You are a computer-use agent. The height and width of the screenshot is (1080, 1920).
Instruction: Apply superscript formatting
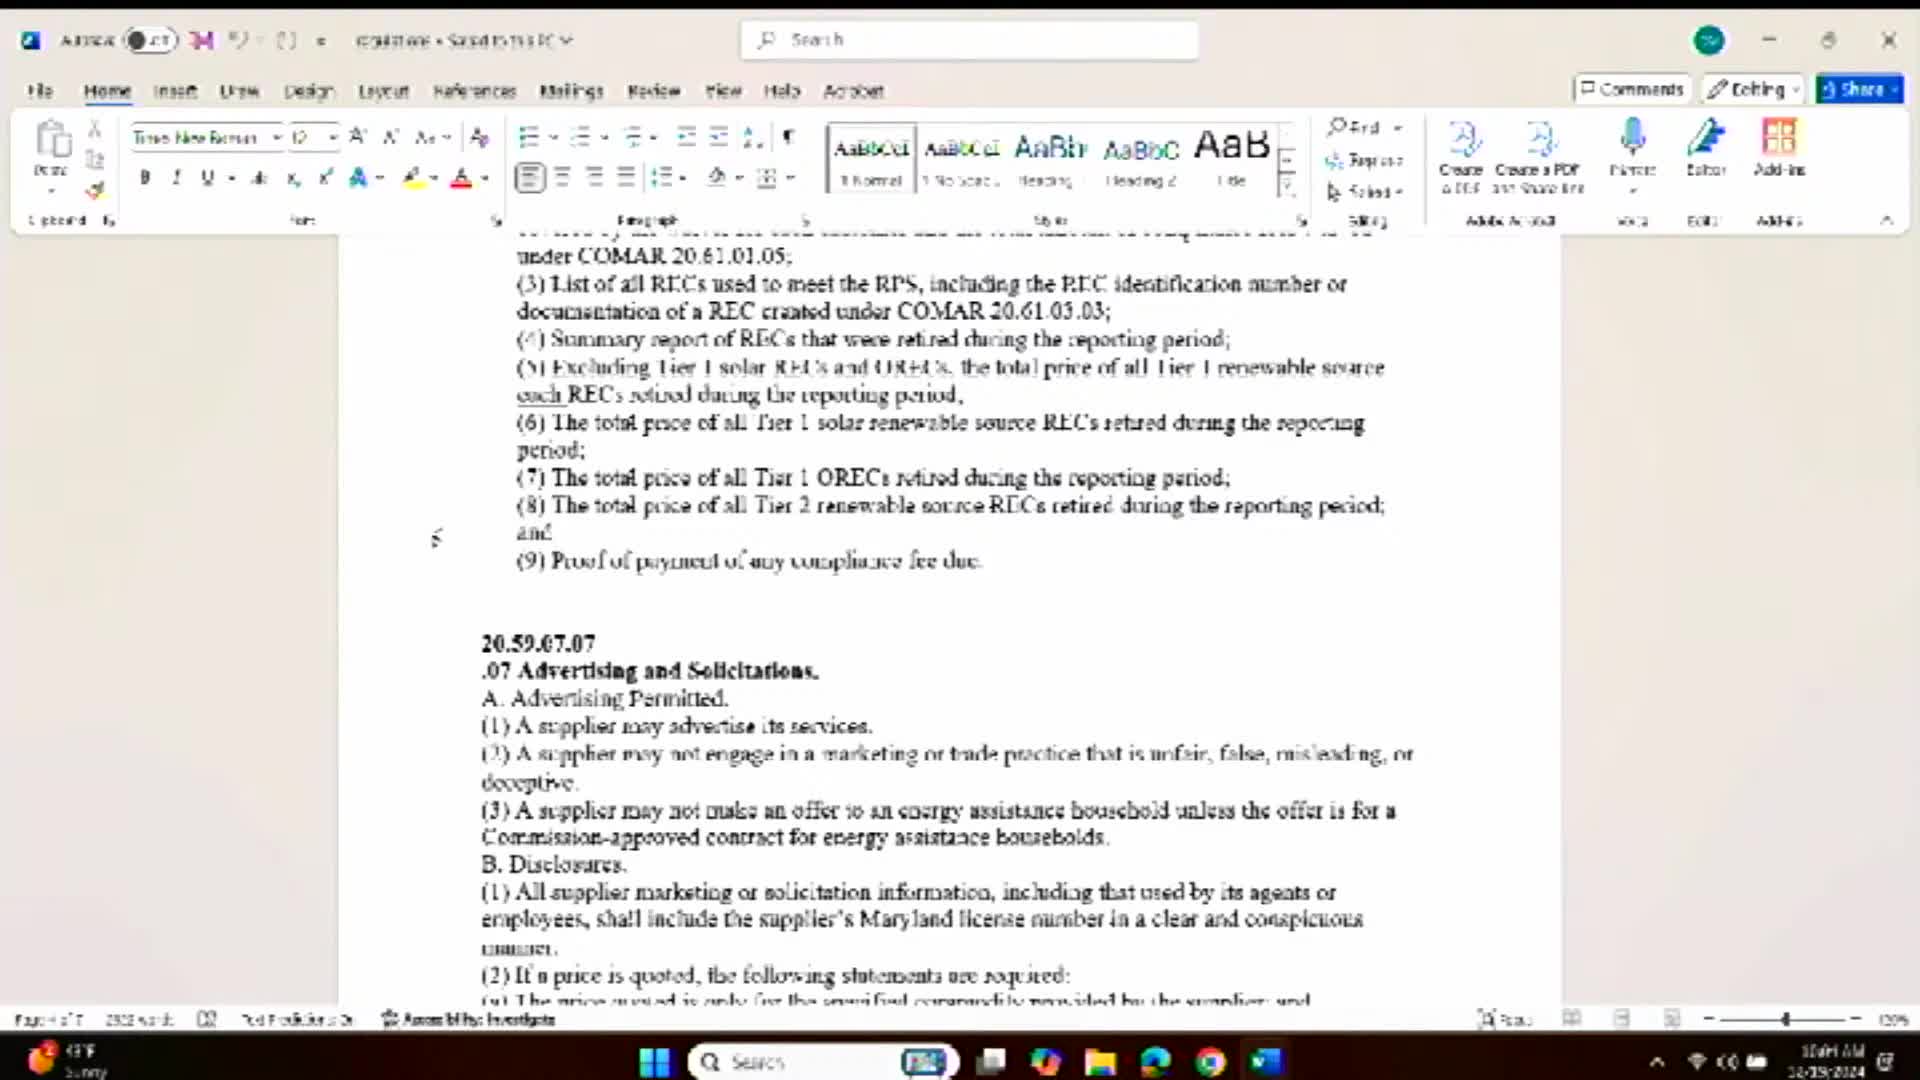[x=325, y=178]
